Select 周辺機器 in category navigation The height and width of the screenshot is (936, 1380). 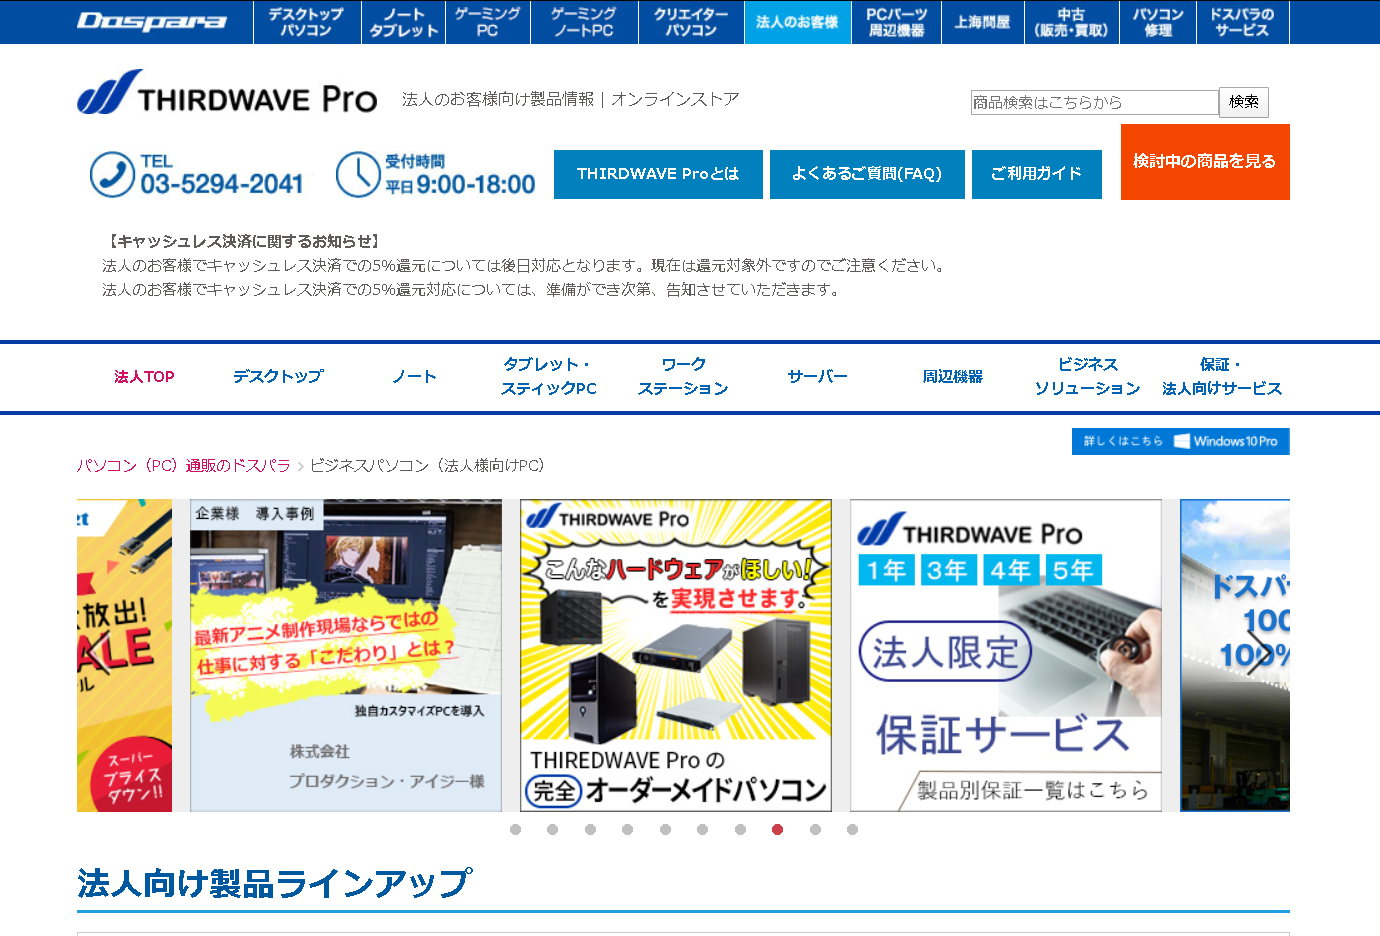click(x=952, y=377)
